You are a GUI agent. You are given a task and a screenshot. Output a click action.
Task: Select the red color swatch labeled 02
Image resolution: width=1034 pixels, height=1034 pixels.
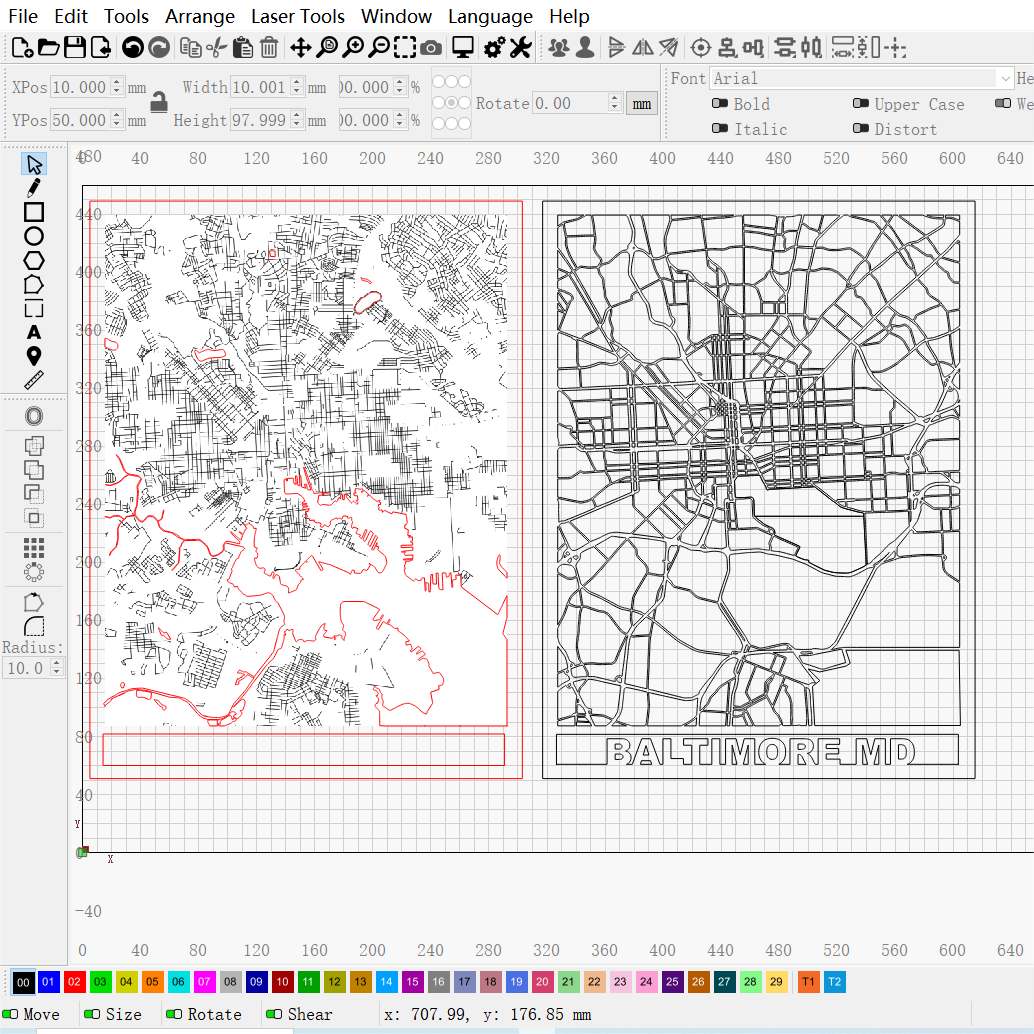click(74, 982)
